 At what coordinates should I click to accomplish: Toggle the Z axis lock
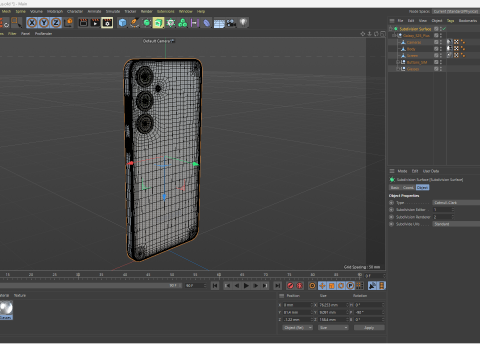coord(56,23)
